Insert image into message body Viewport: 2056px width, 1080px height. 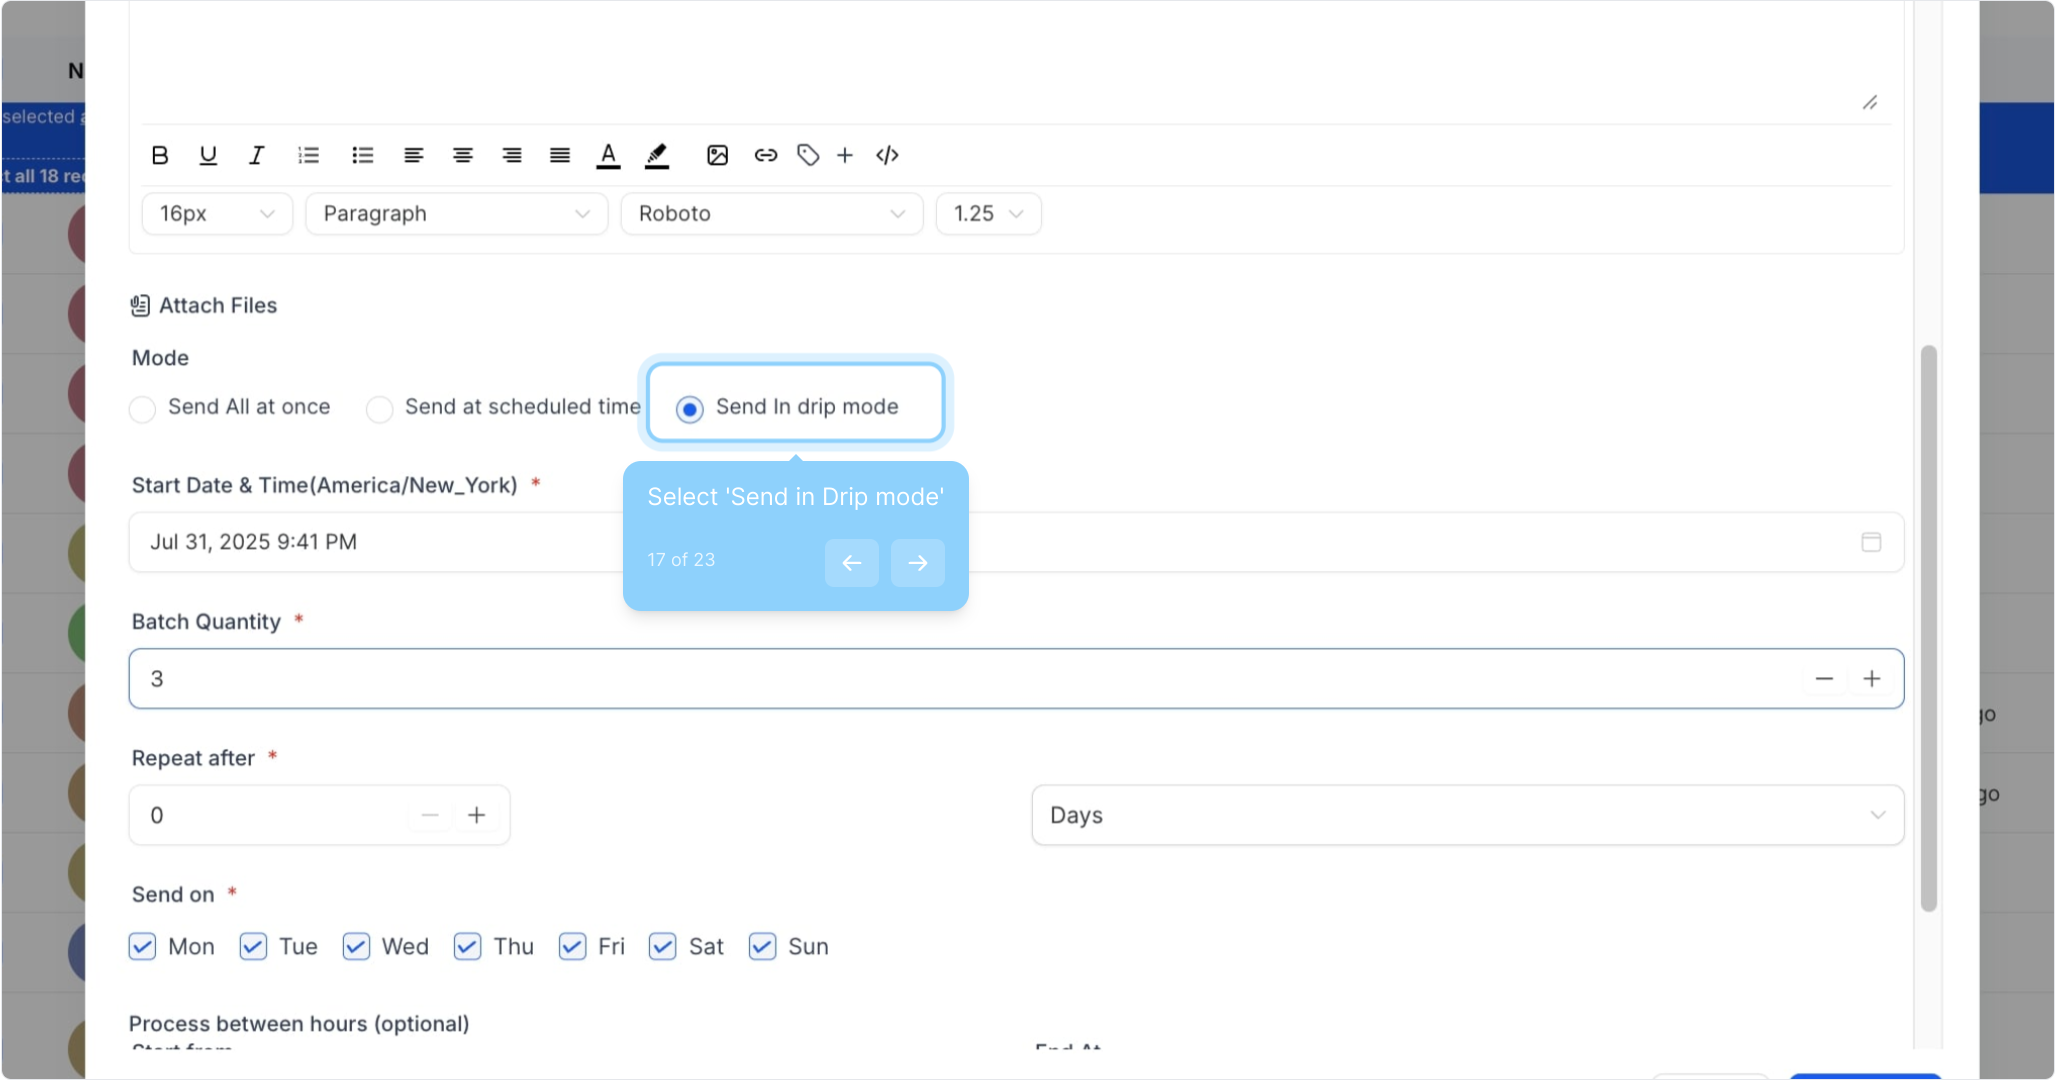click(x=717, y=155)
